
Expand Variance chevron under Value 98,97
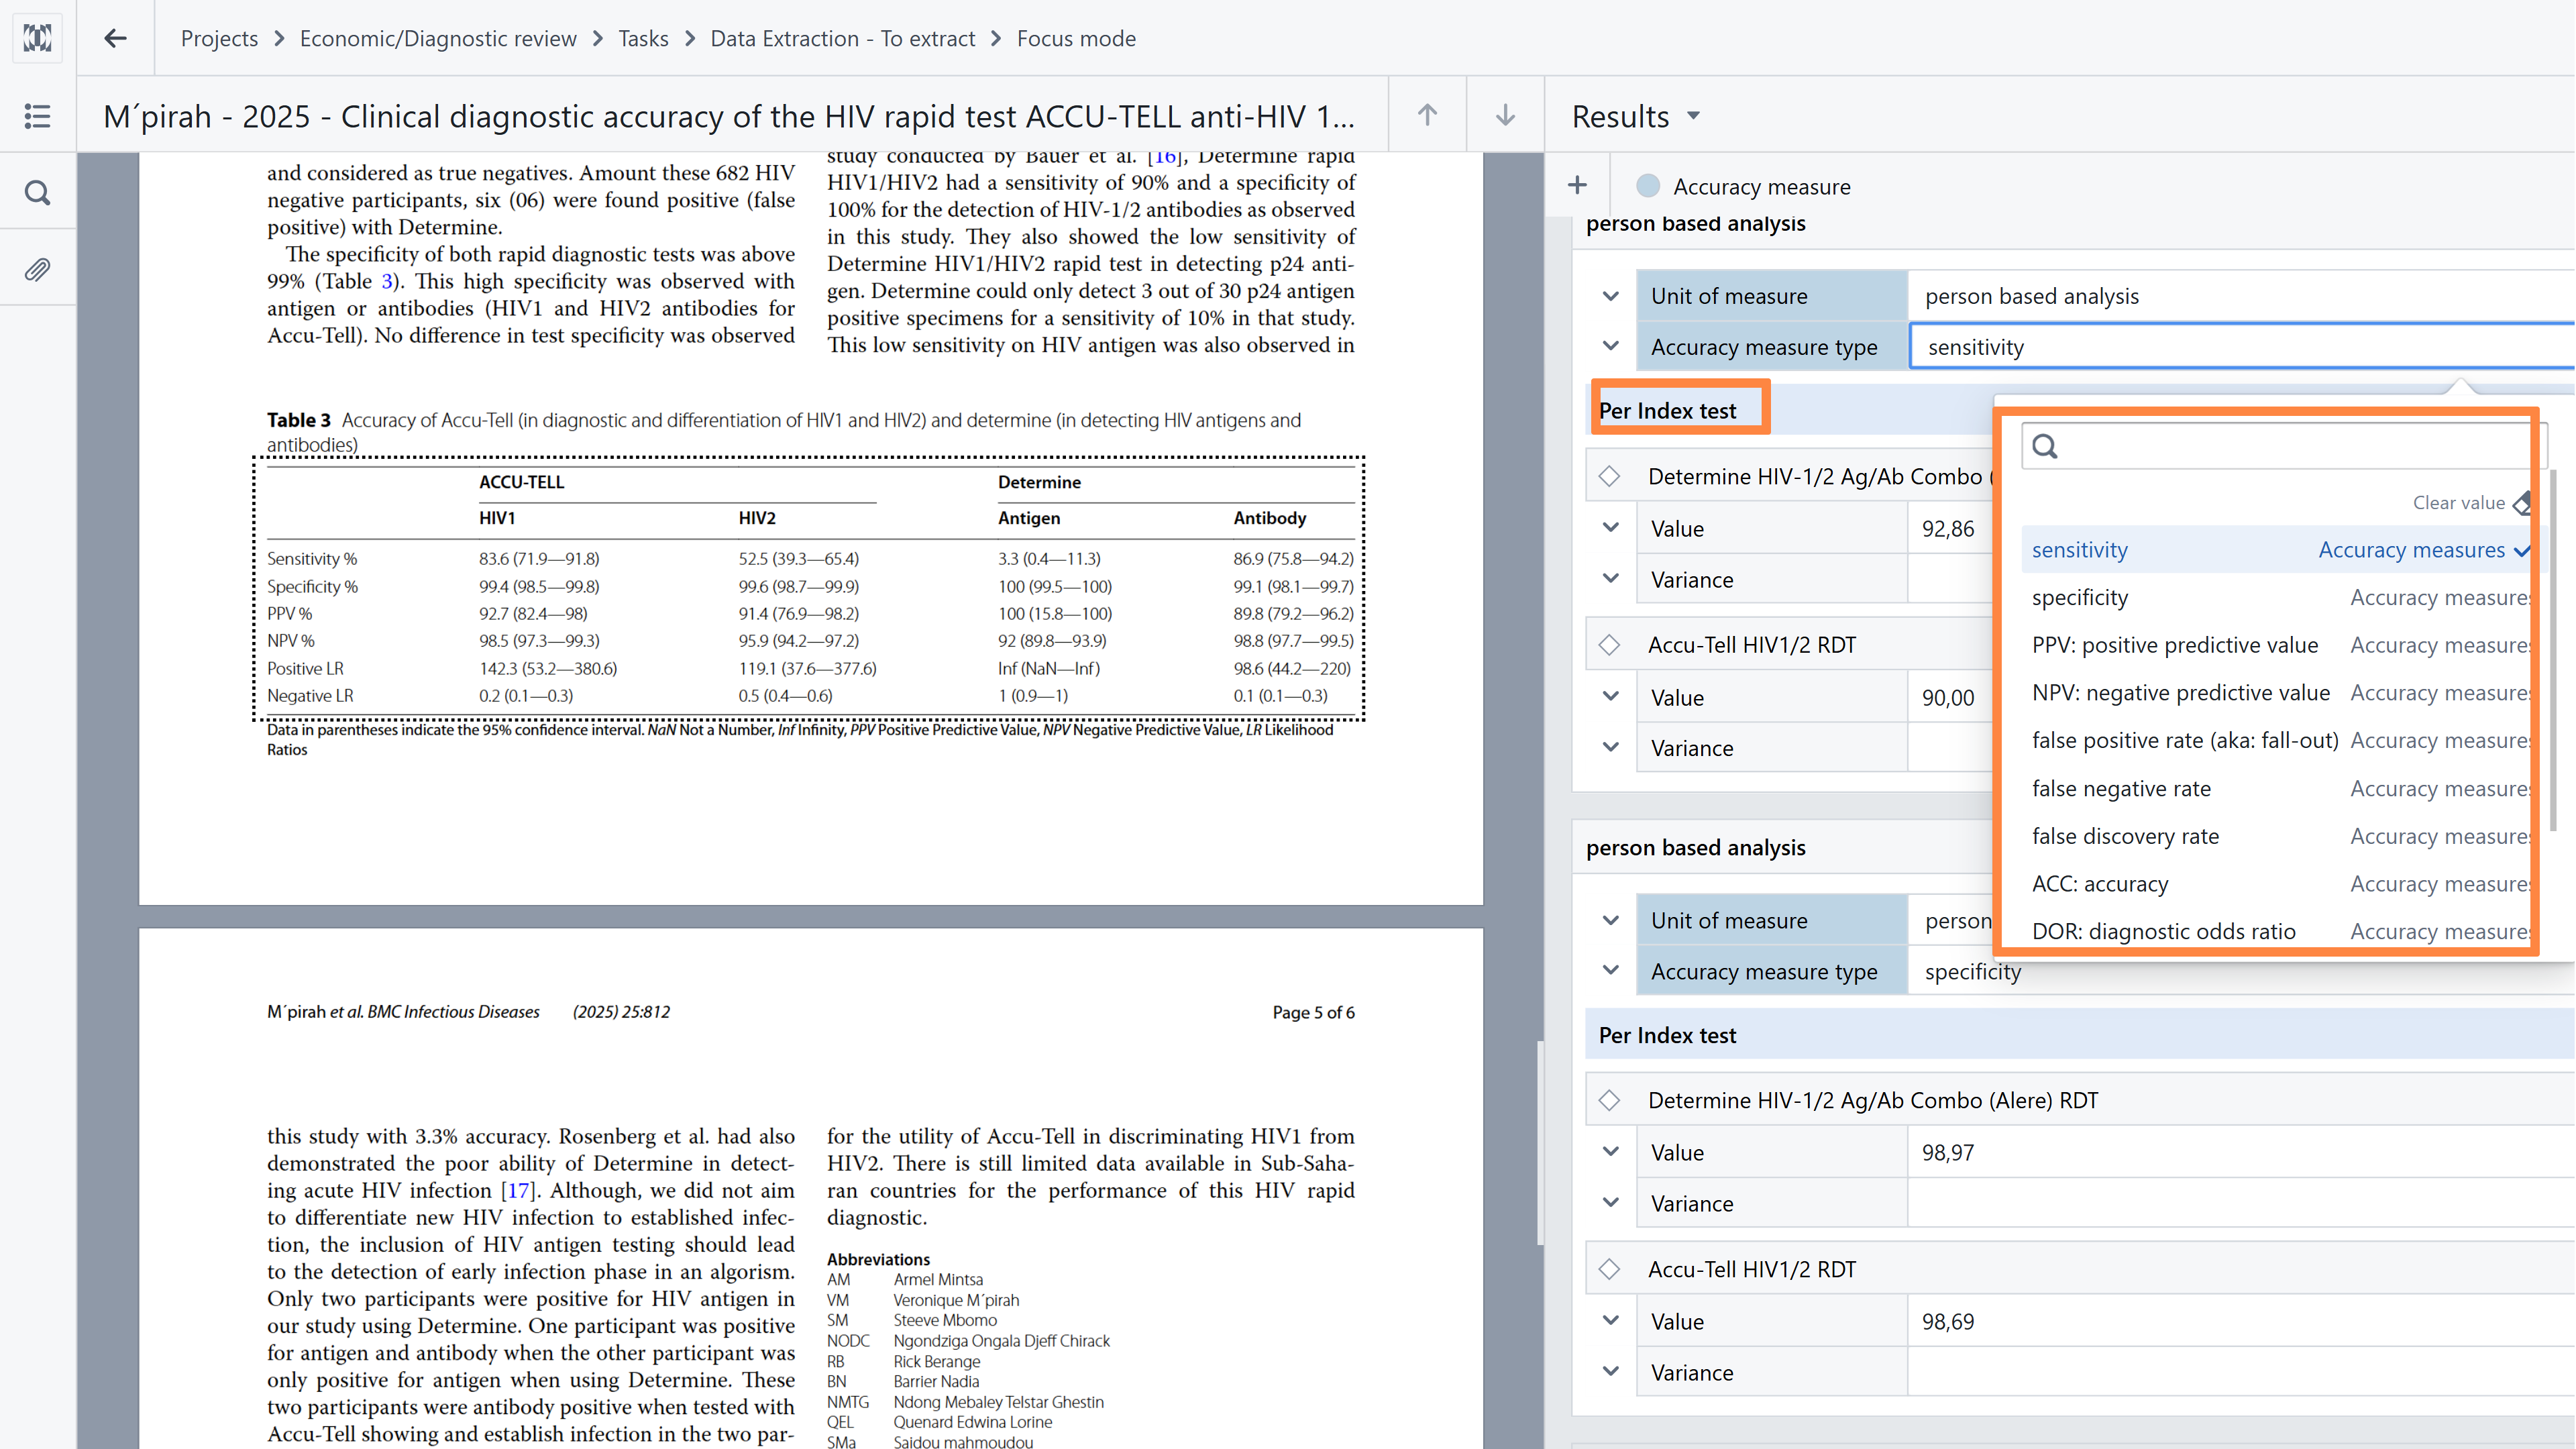(1610, 1202)
